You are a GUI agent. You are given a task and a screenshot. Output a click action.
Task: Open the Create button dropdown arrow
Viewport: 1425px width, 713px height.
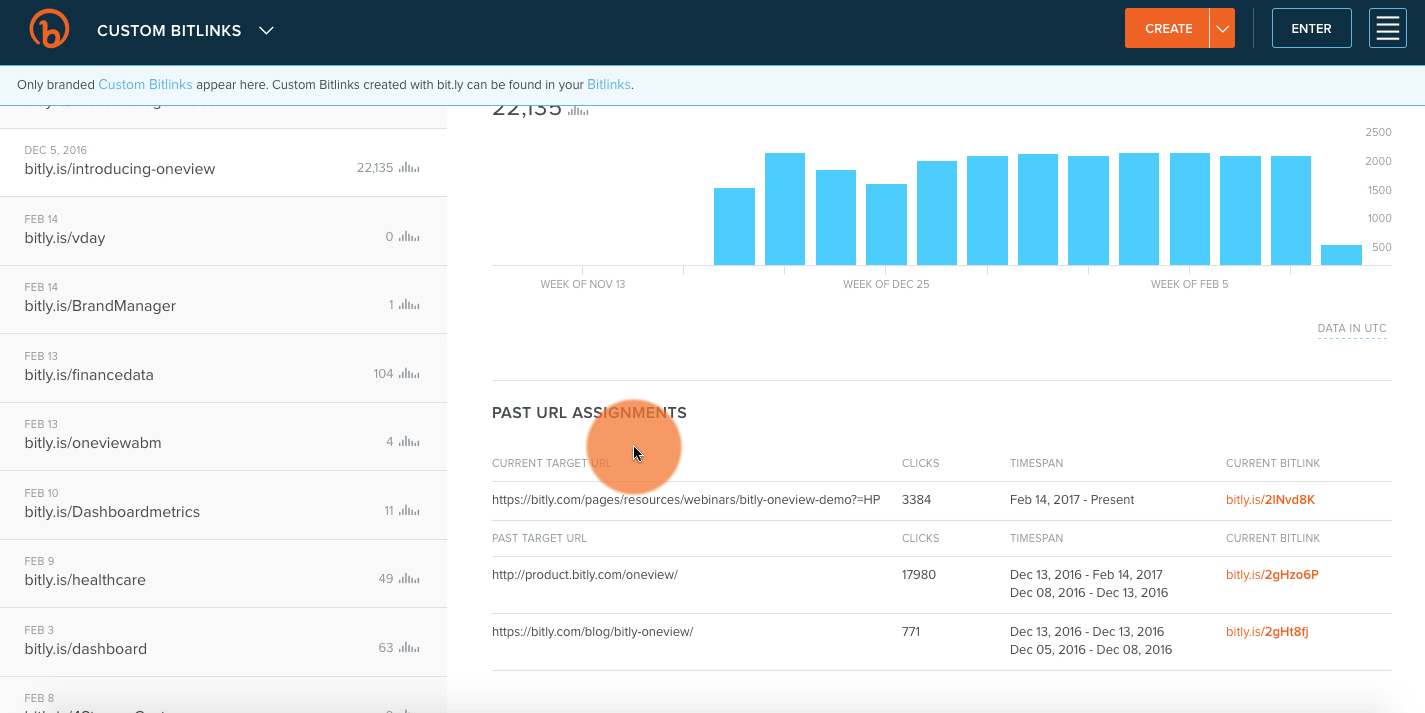click(x=1222, y=29)
